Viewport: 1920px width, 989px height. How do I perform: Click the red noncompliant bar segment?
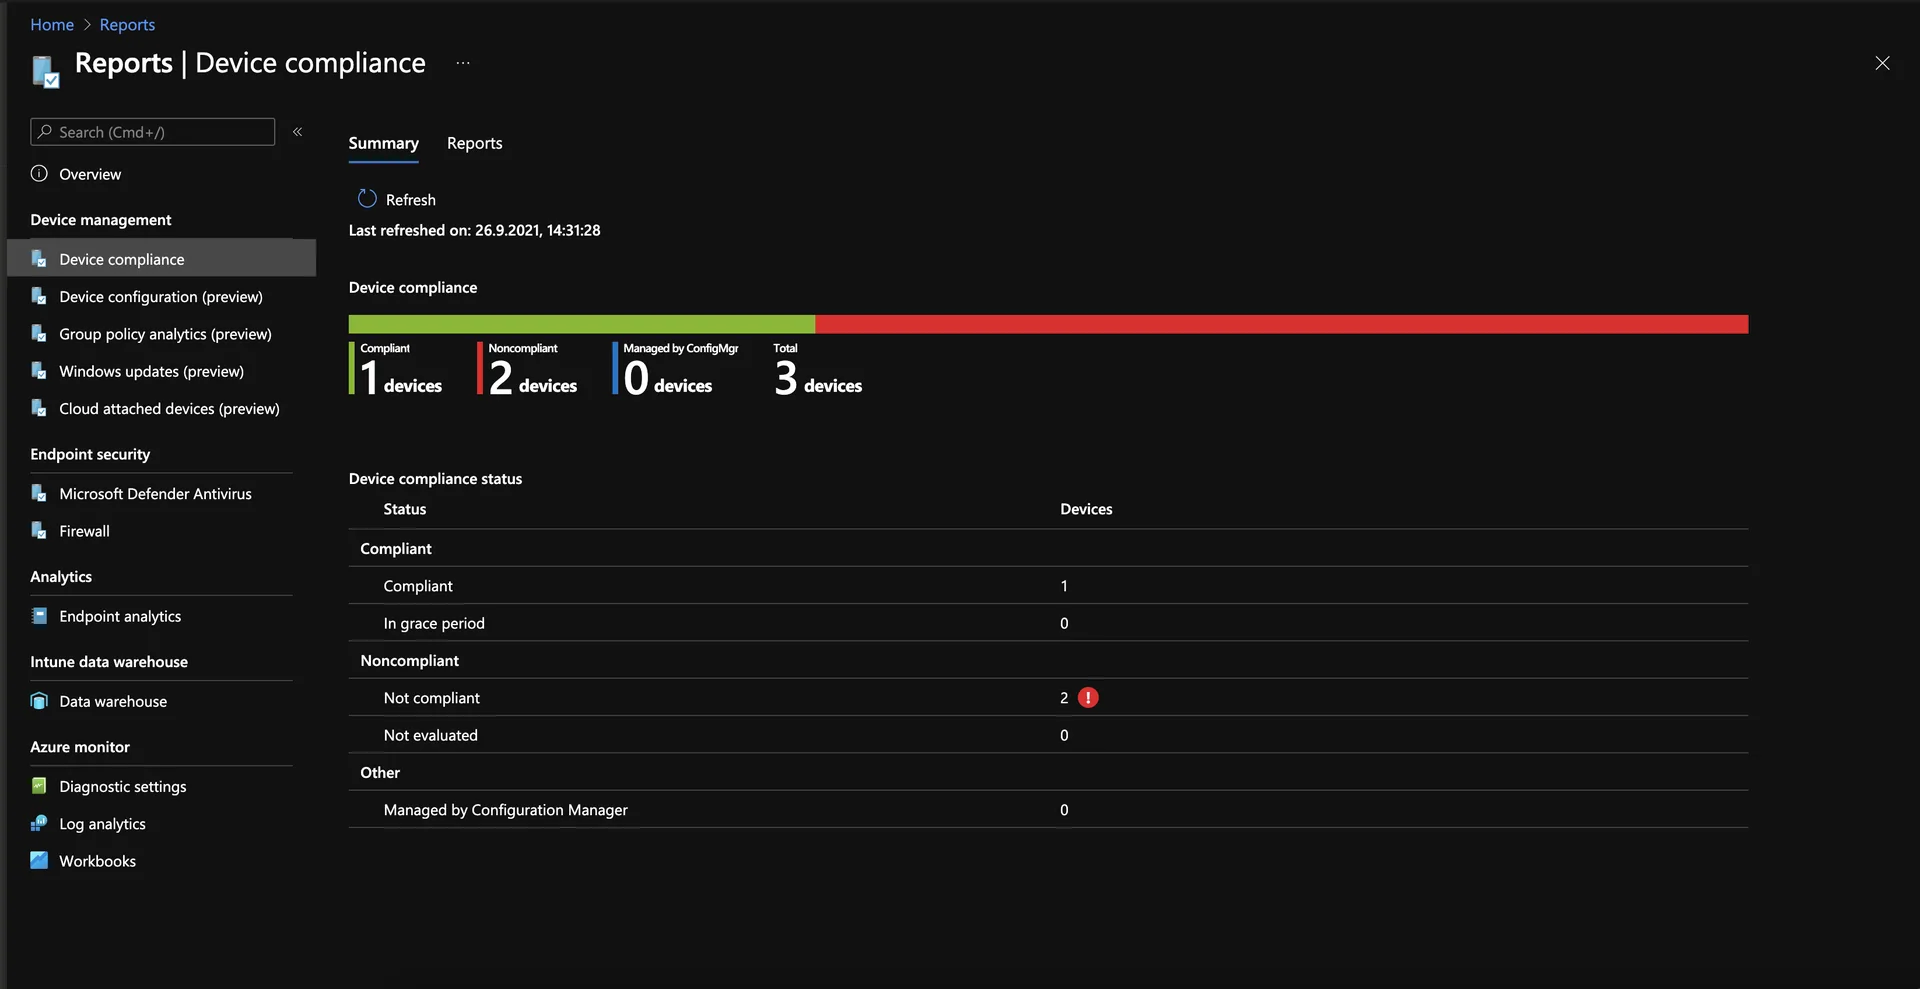tap(1282, 324)
